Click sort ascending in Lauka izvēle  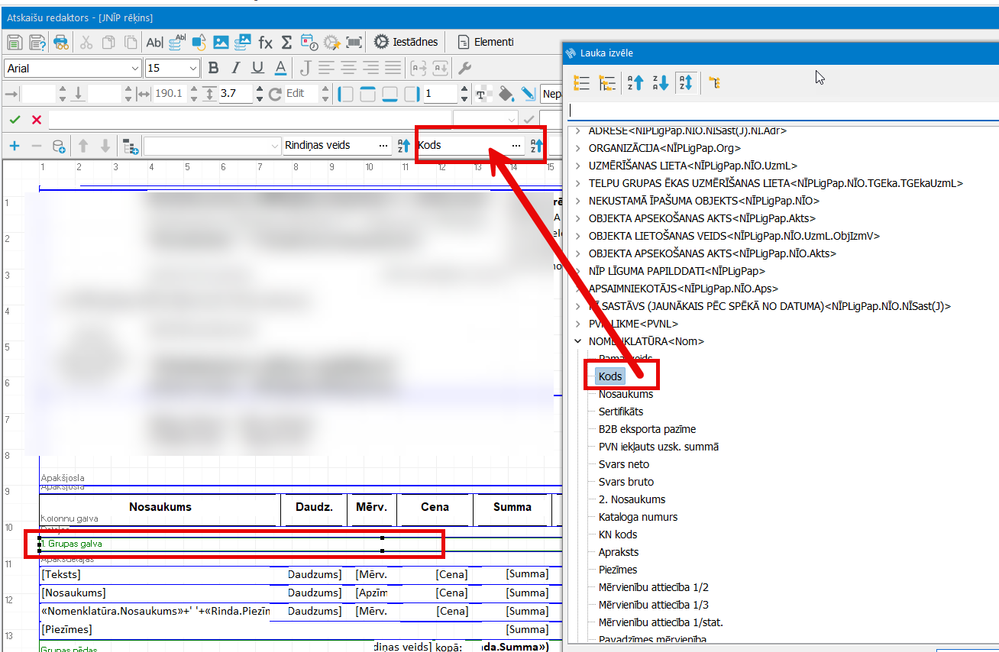tap(635, 82)
